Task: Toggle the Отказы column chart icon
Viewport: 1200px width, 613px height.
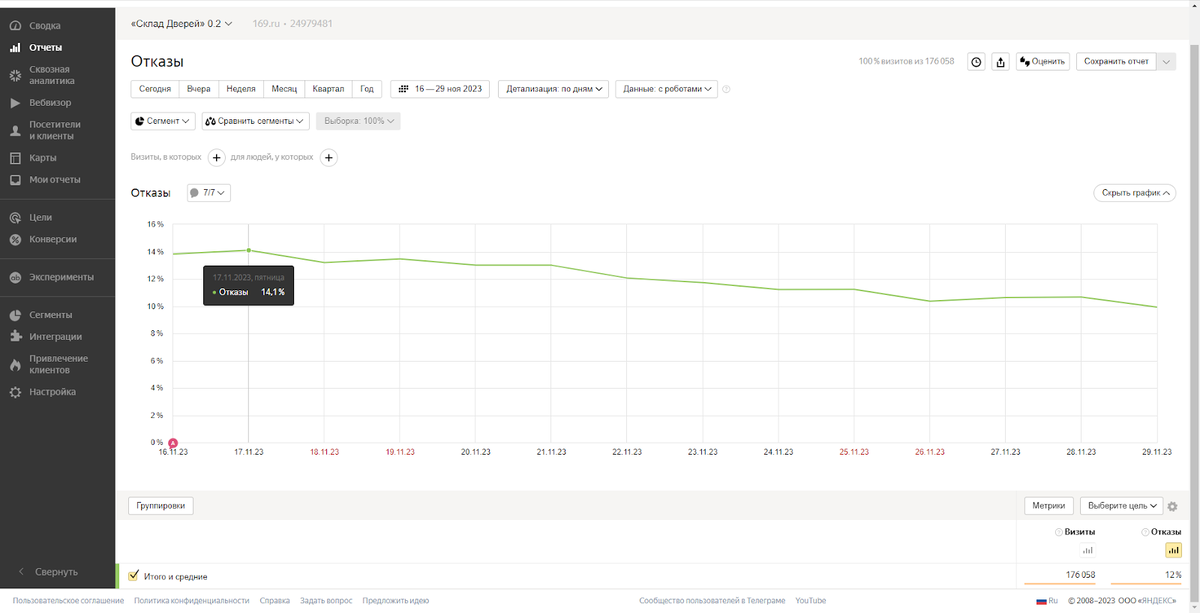Action: [x=1174, y=550]
